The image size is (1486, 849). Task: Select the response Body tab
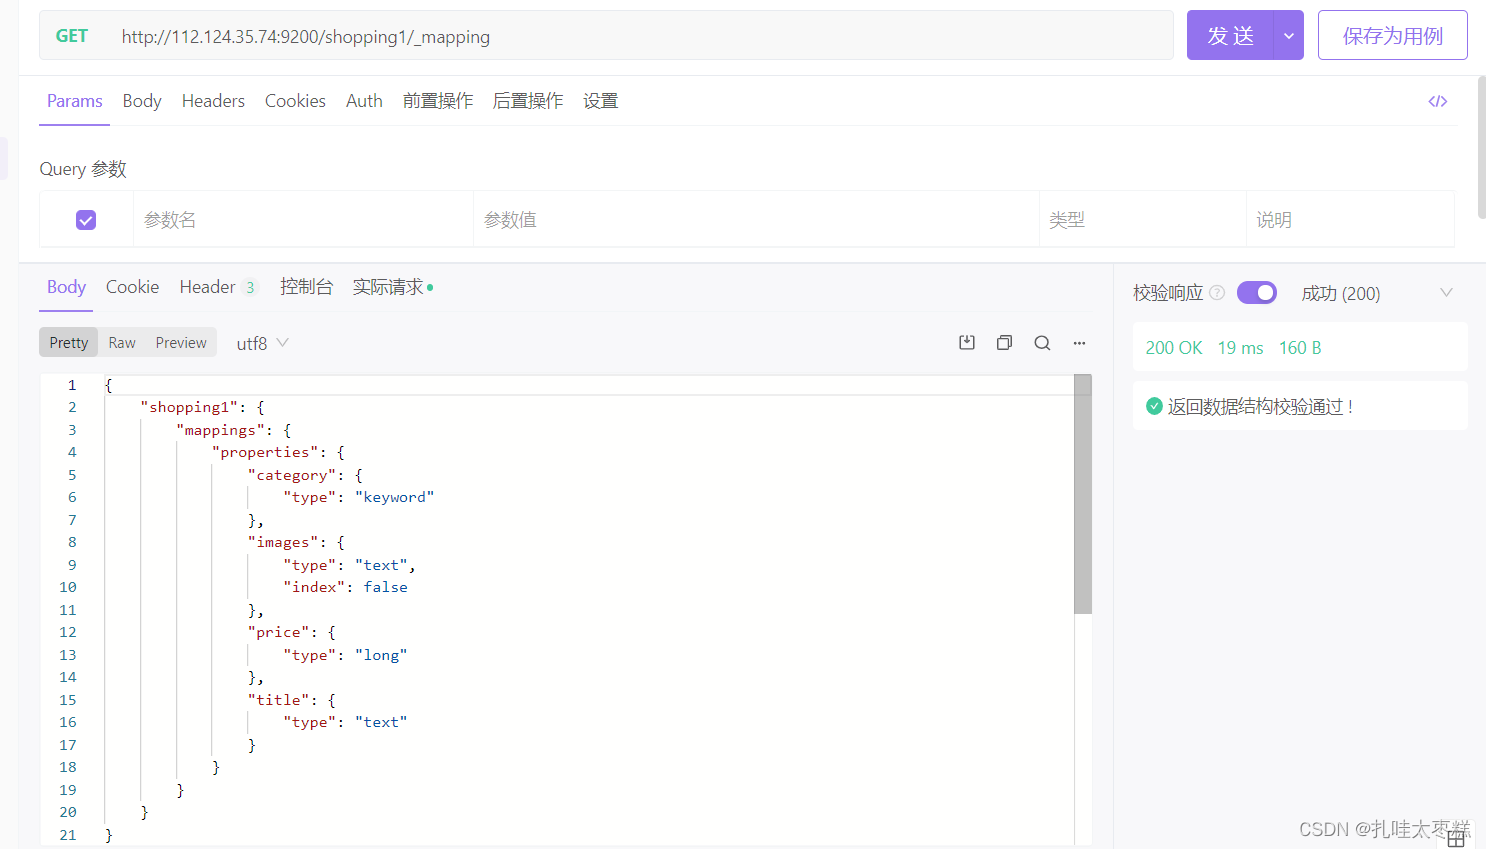click(x=66, y=287)
